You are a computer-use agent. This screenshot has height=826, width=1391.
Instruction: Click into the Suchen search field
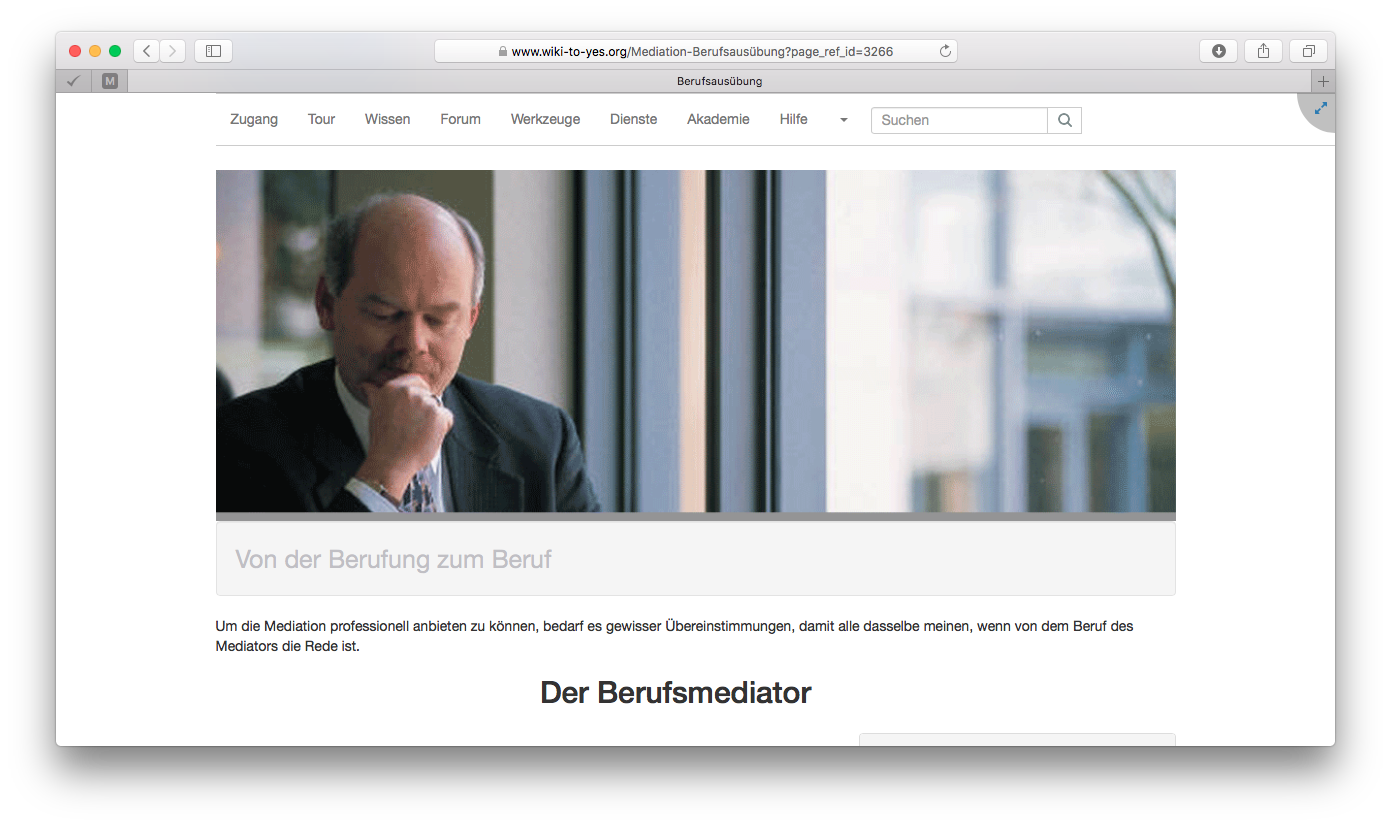pyautogui.click(x=958, y=120)
